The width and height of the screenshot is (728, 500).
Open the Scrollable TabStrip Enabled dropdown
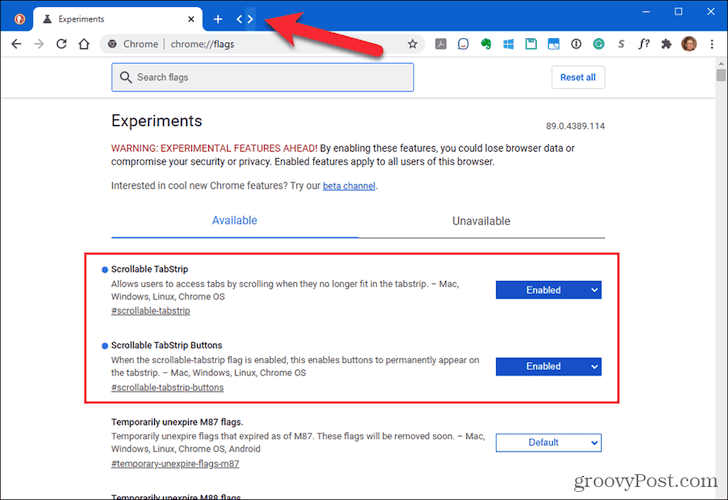tap(548, 290)
